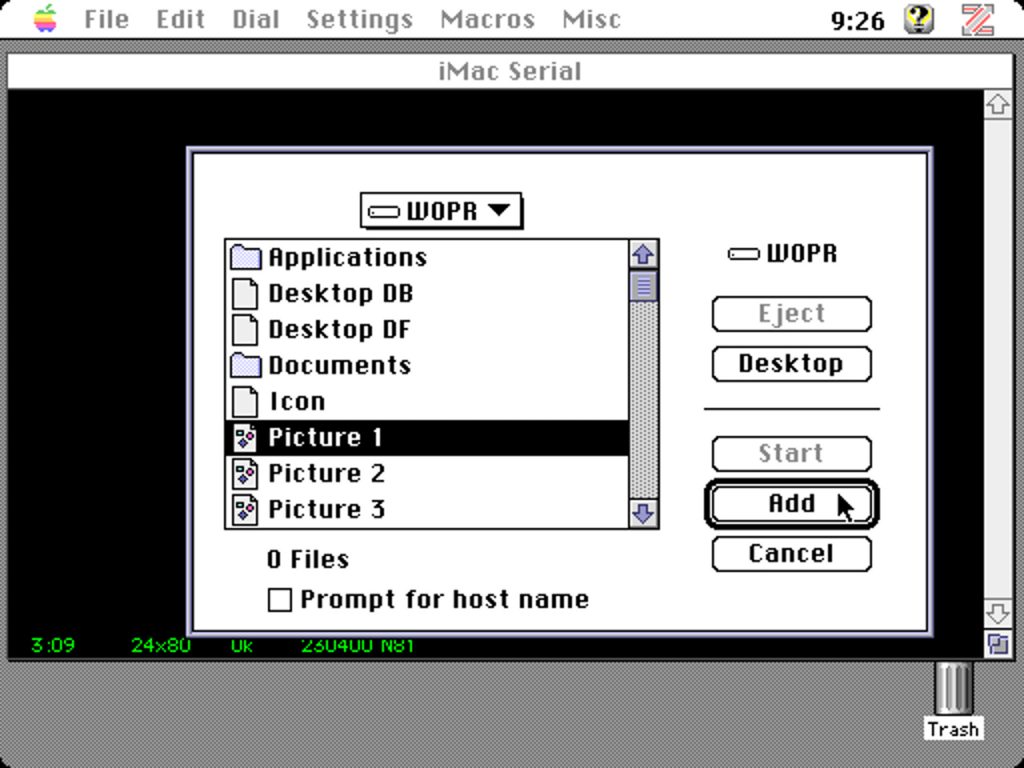Open the Apple menu icon
The image size is (1024, 768).
click(45, 19)
